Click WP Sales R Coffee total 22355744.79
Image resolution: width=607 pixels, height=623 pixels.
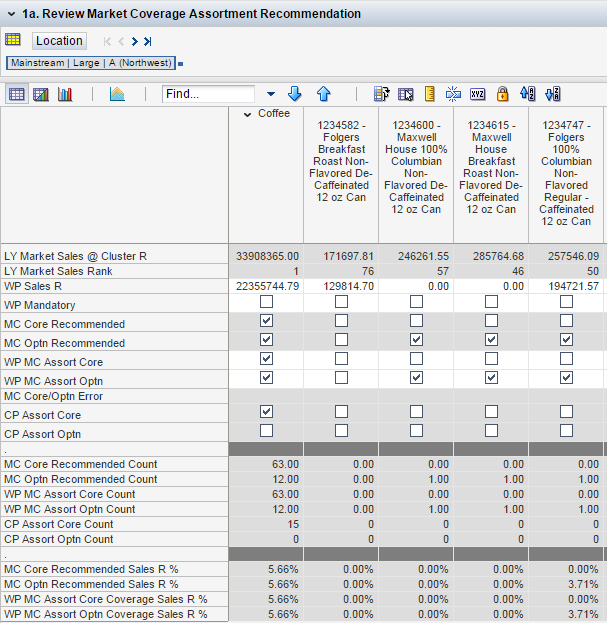(x=267, y=286)
